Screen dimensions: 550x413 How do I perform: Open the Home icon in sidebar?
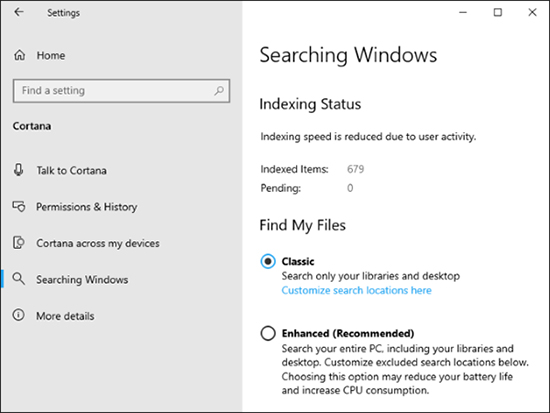19,55
